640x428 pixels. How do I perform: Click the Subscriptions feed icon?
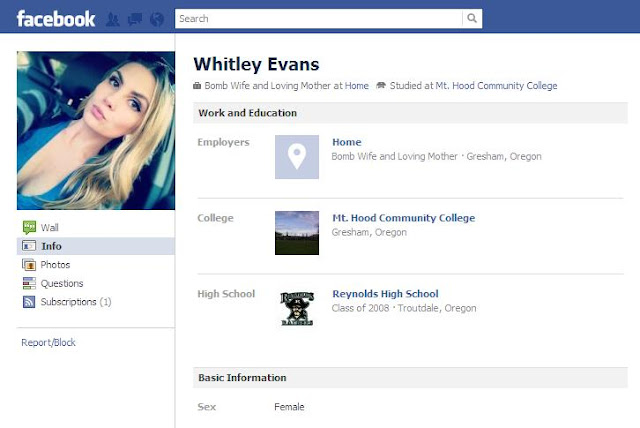click(29, 302)
